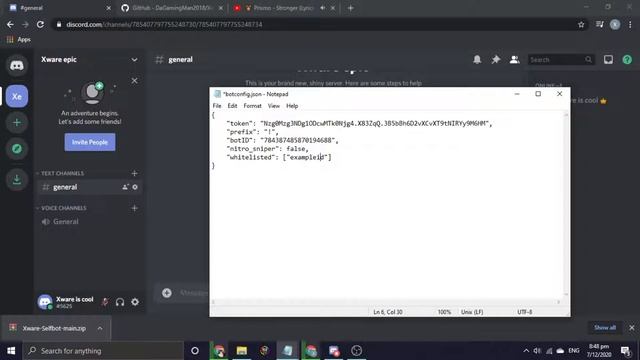Select the Xe server icon
The width and height of the screenshot is (640, 360).
tap(17, 96)
